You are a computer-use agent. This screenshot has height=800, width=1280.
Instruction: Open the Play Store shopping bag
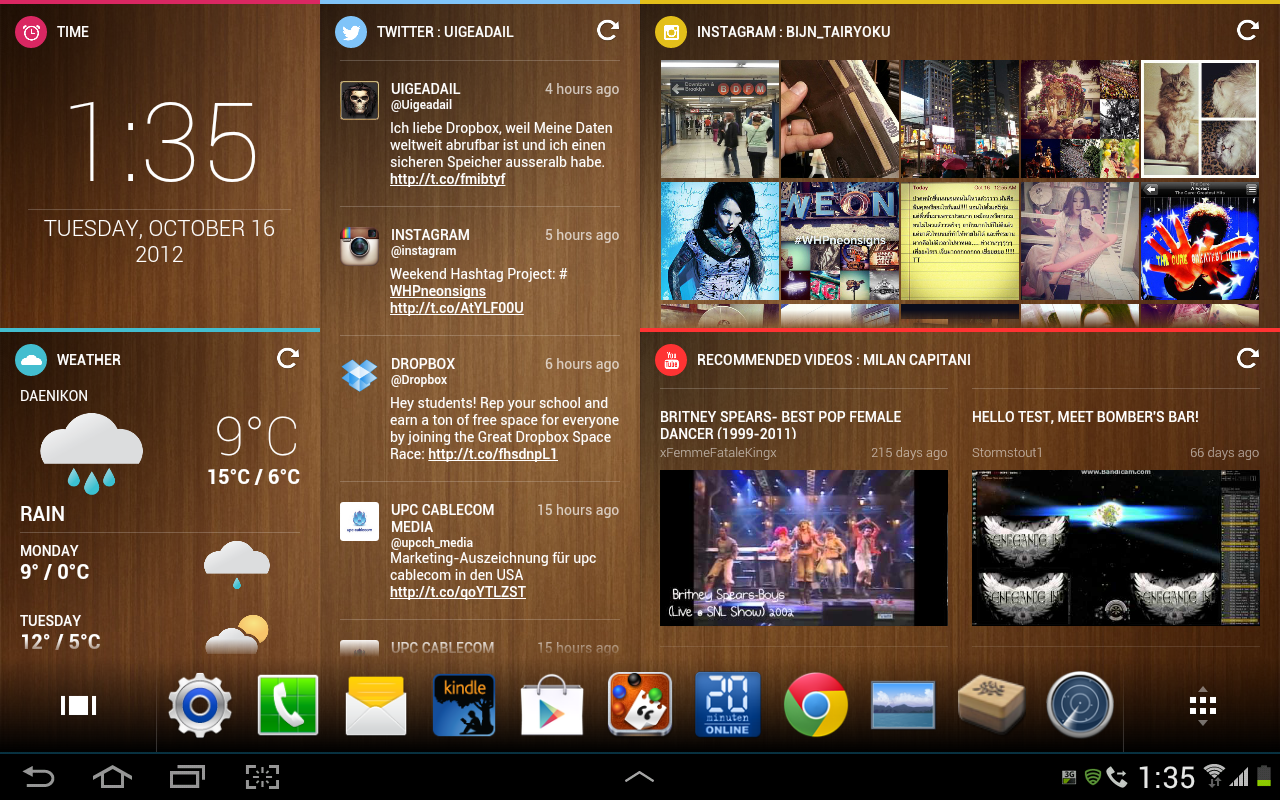tap(552, 705)
